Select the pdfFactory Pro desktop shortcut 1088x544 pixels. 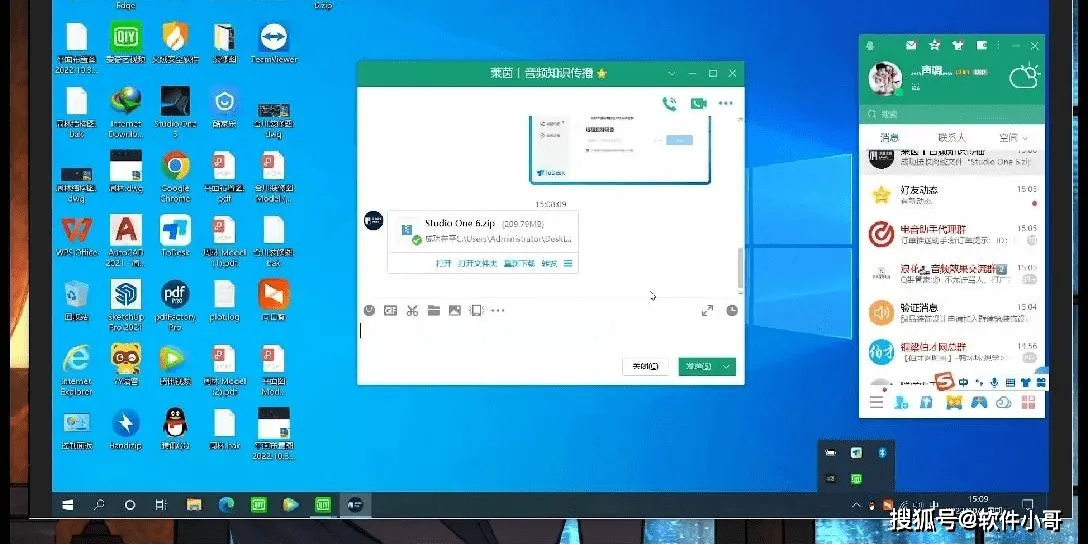point(176,305)
